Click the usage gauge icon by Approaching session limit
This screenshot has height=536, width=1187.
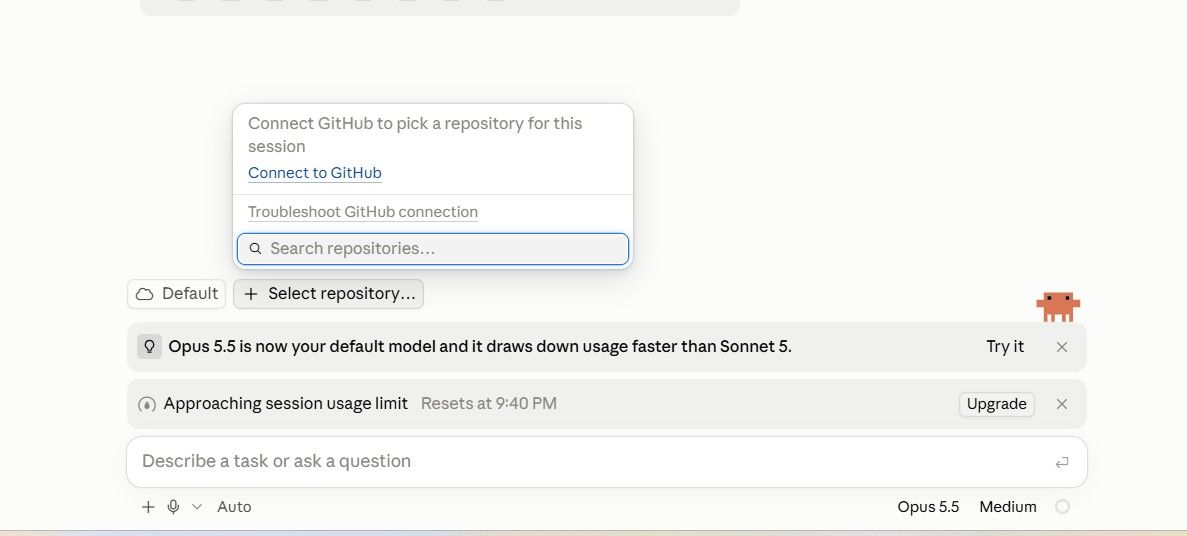147,404
